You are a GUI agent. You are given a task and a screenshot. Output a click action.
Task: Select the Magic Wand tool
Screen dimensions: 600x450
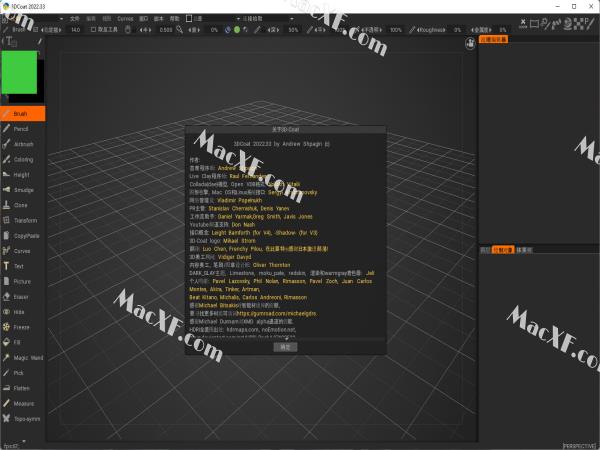pyautogui.click(x=23, y=358)
